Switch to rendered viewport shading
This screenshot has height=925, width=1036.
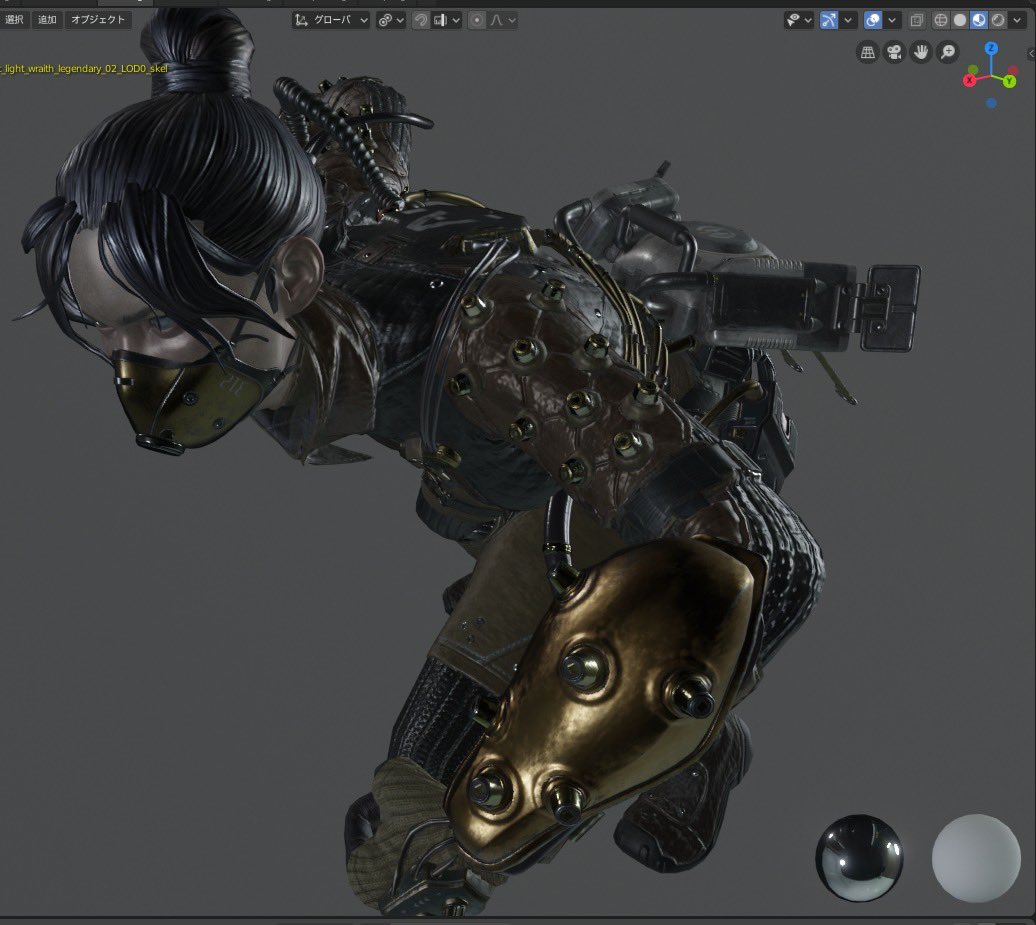(x=998, y=20)
